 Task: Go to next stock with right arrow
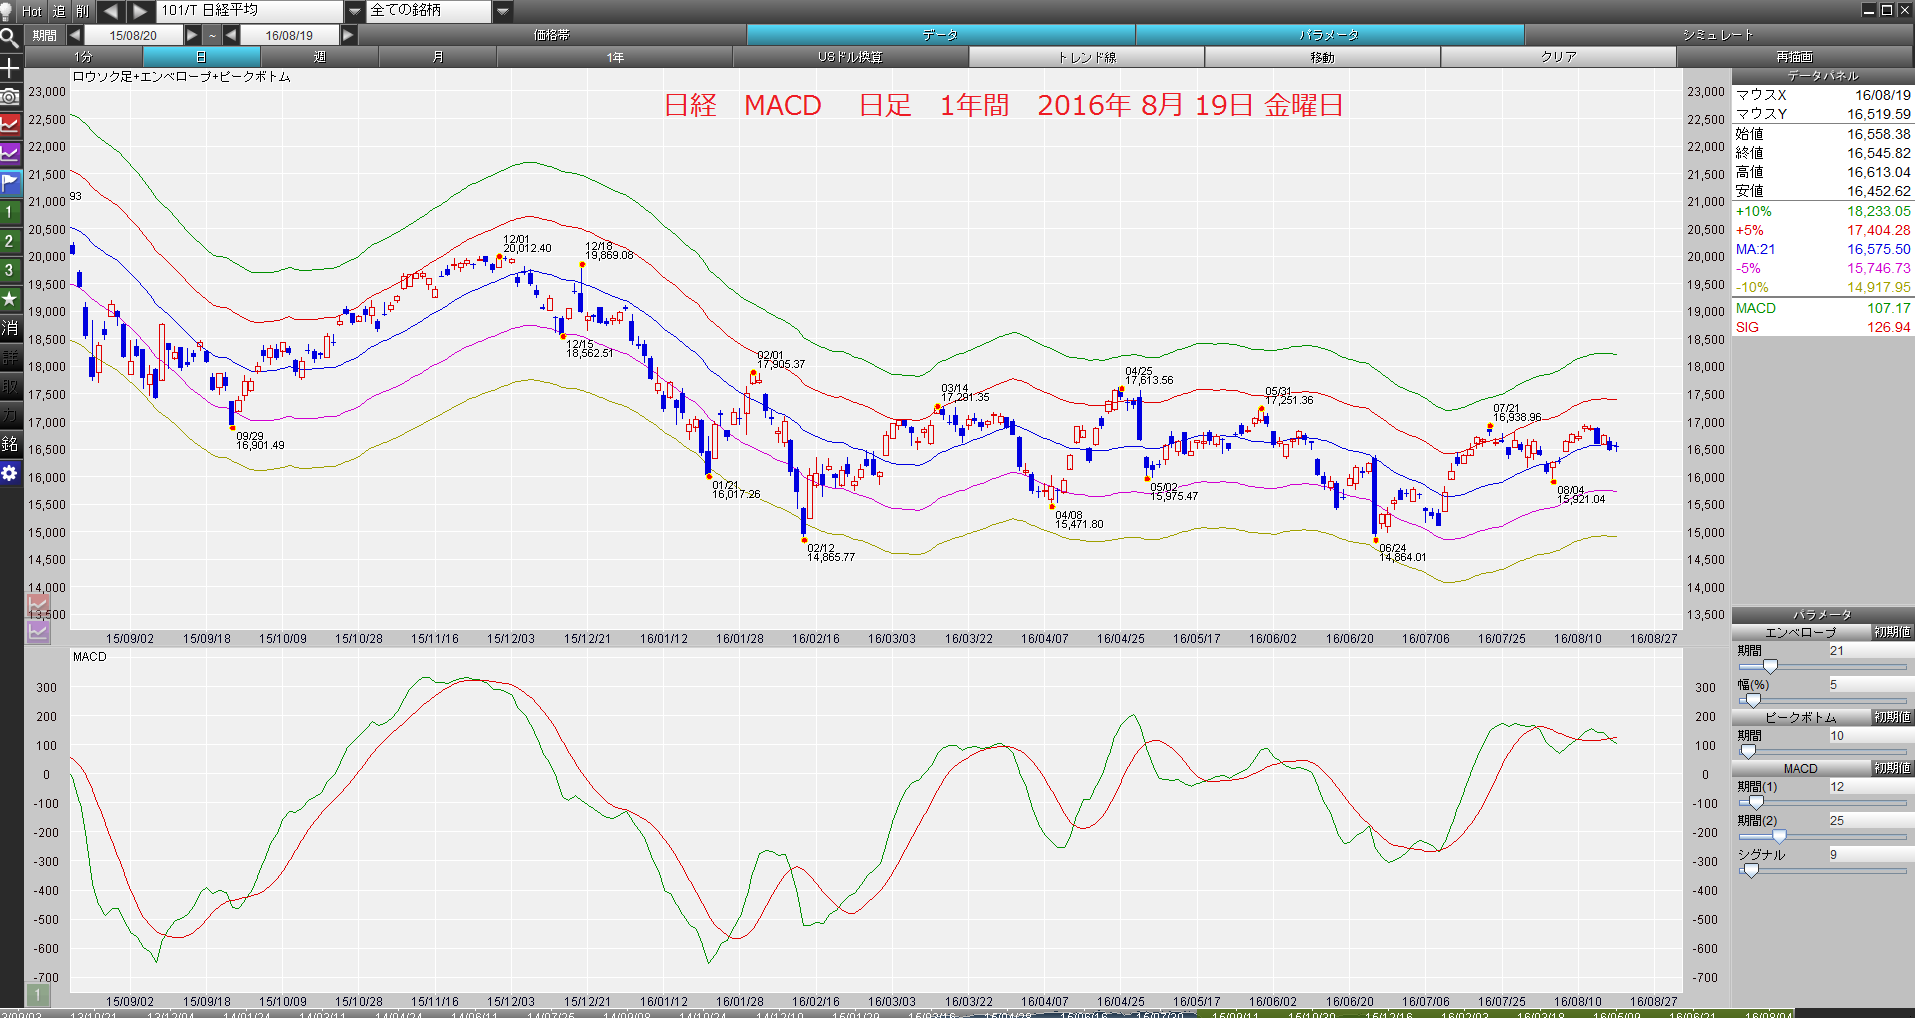pyautogui.click(x=140, y=11)
